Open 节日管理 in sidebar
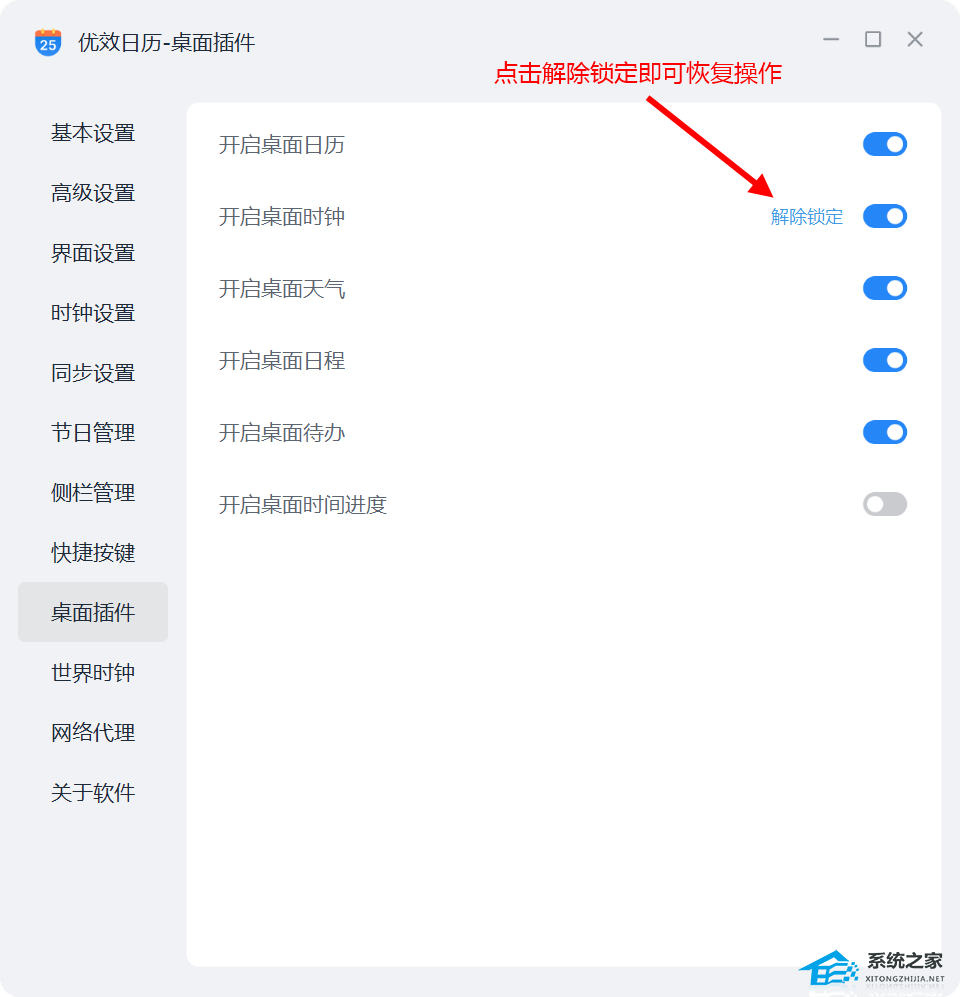 click(93, 433)
